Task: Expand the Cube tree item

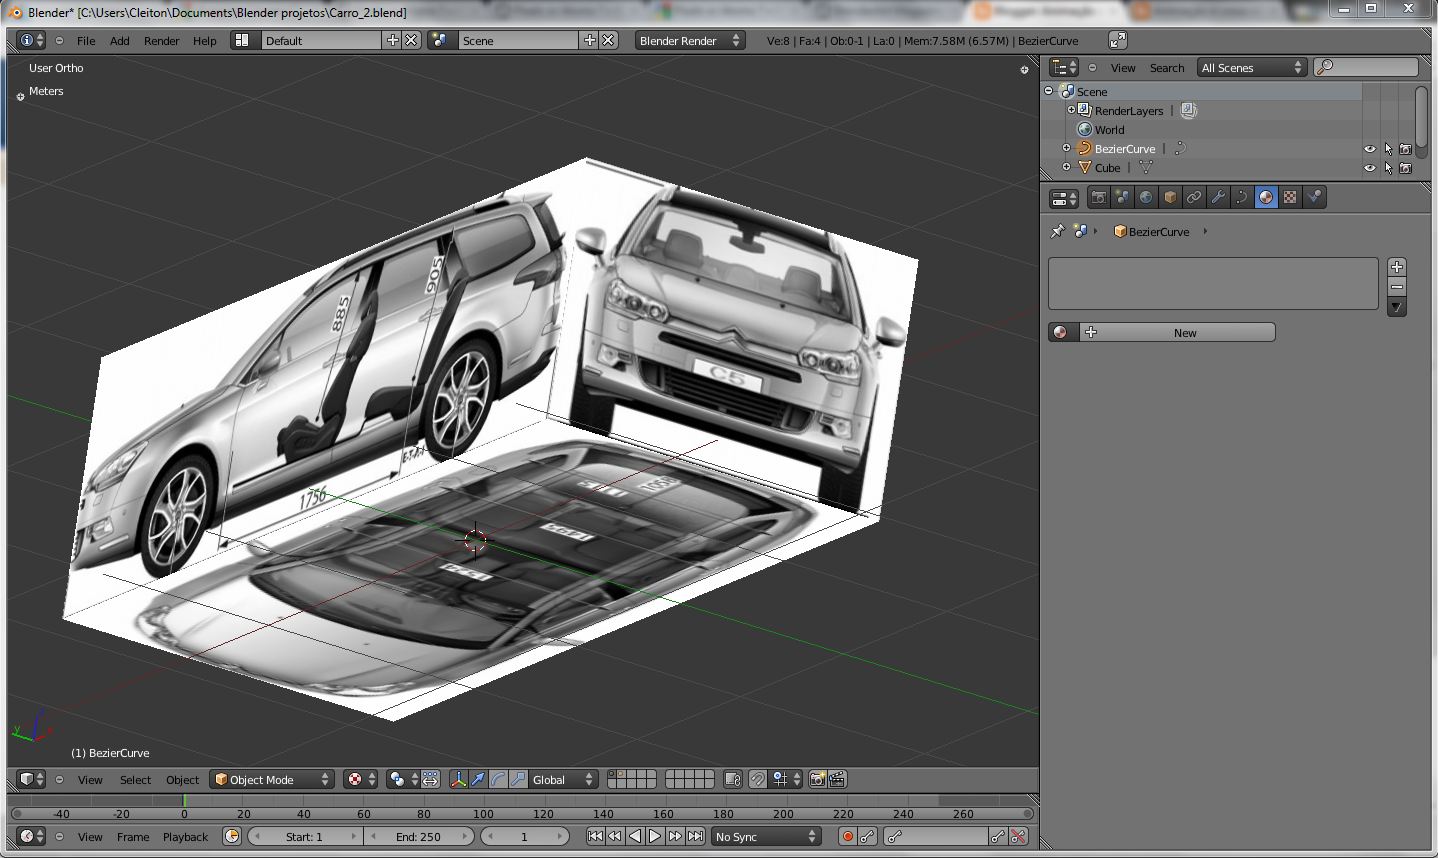Action: tap(1067, 168)
